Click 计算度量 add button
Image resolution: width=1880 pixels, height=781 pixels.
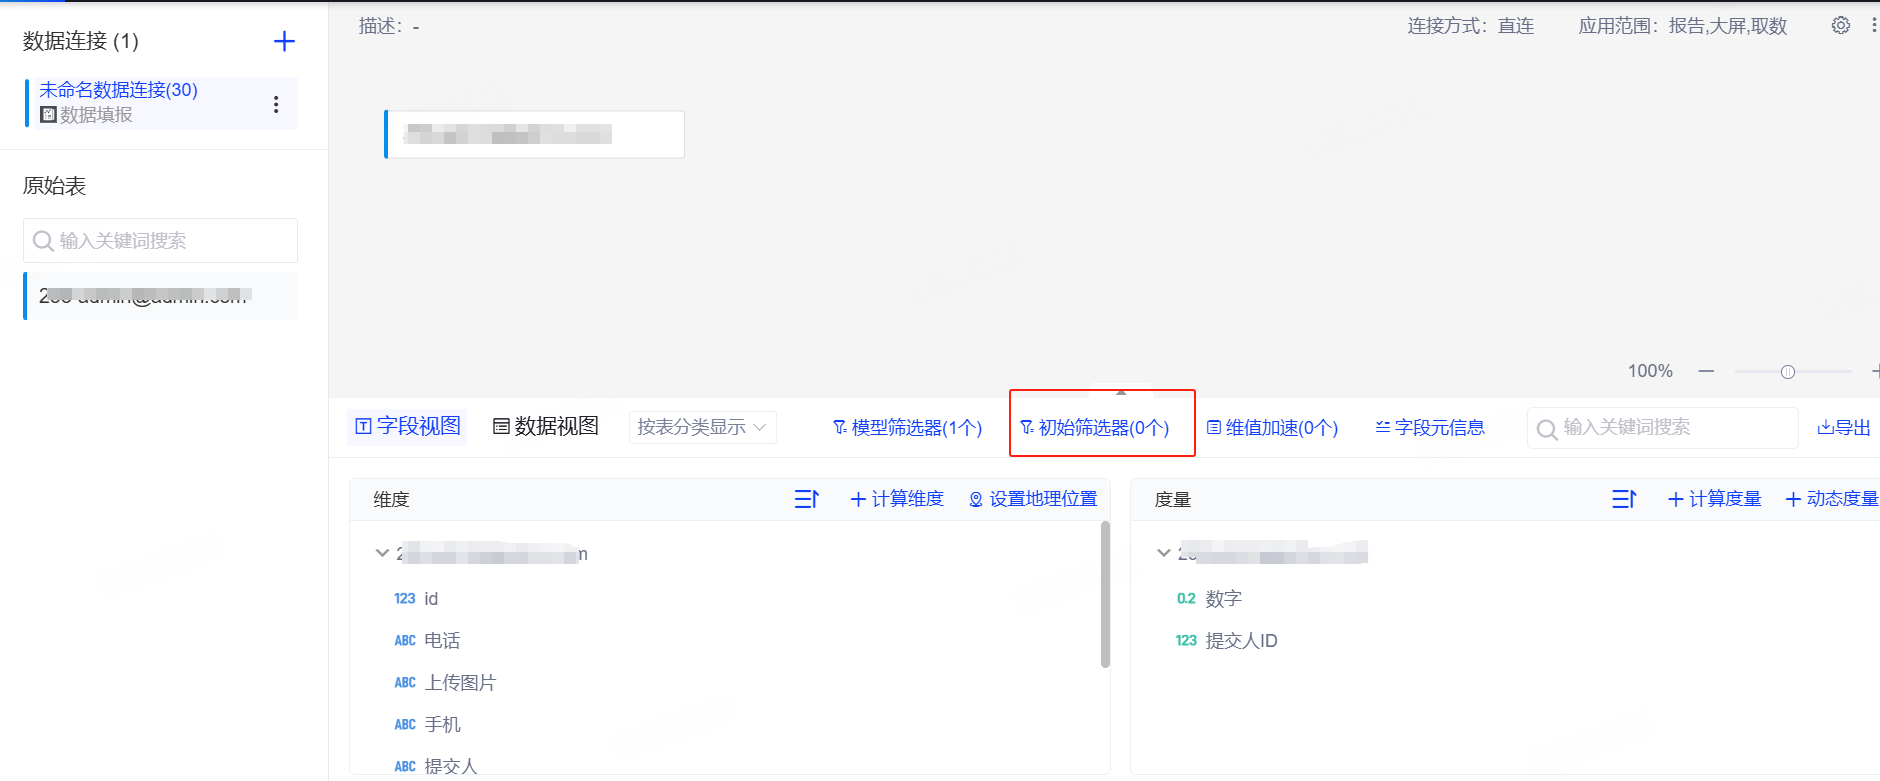(x=1714, y=499)
